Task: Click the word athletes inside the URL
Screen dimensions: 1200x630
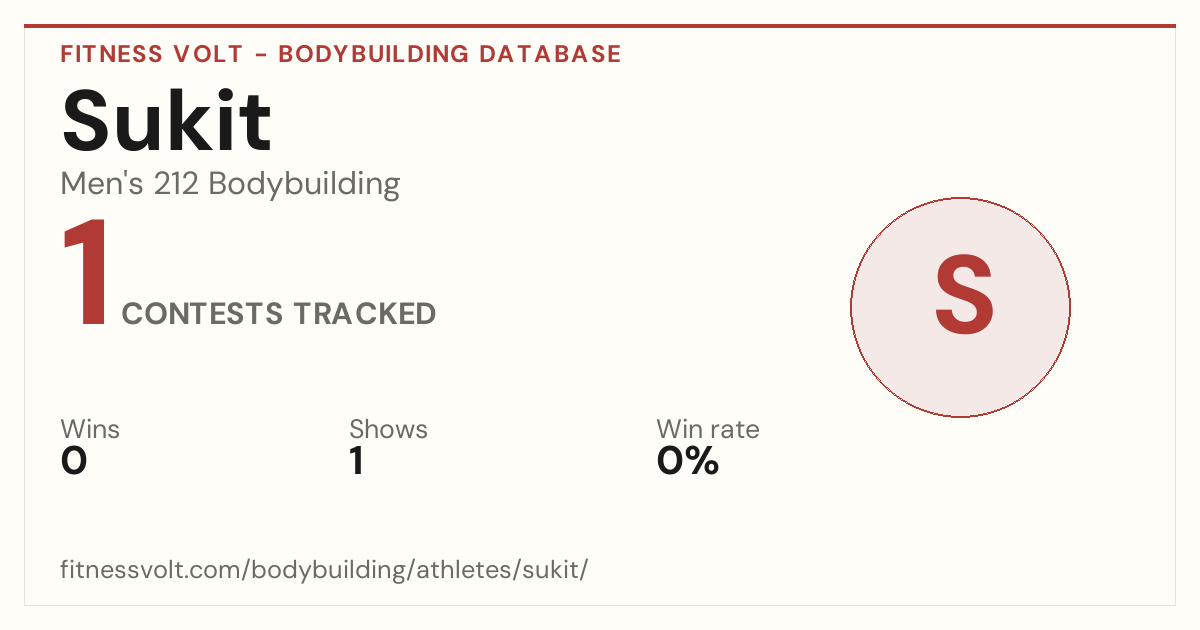Action: pos(466,570)
